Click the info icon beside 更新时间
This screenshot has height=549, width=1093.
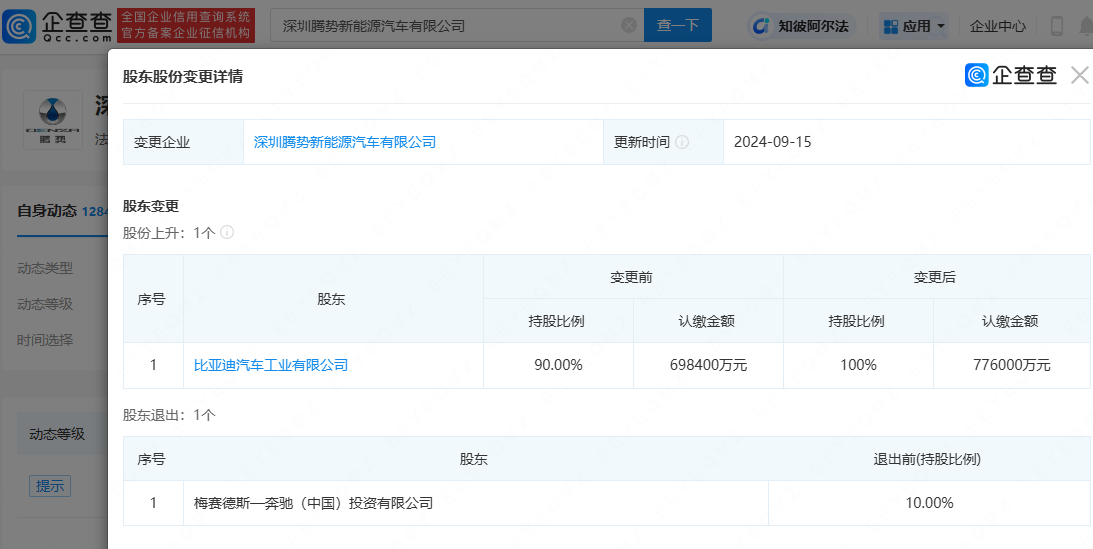click(x=682, y=142)
